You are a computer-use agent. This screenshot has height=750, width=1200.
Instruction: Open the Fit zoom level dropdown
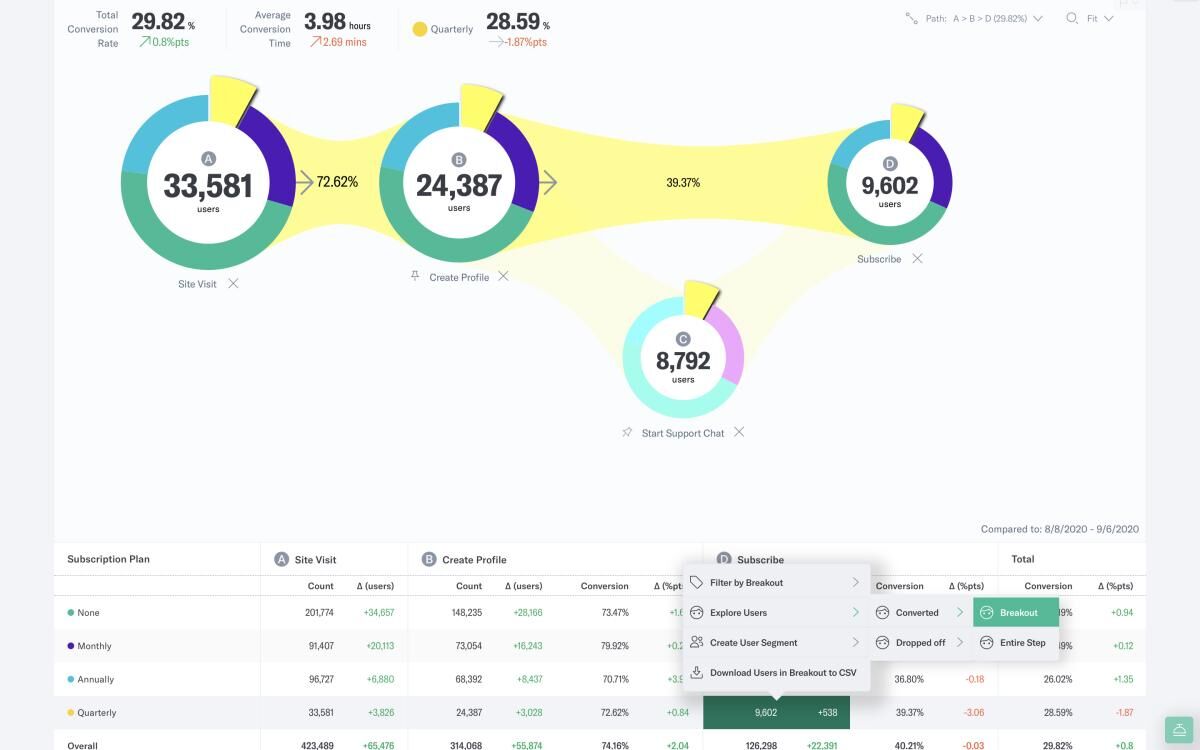[x=1110, y=18]
